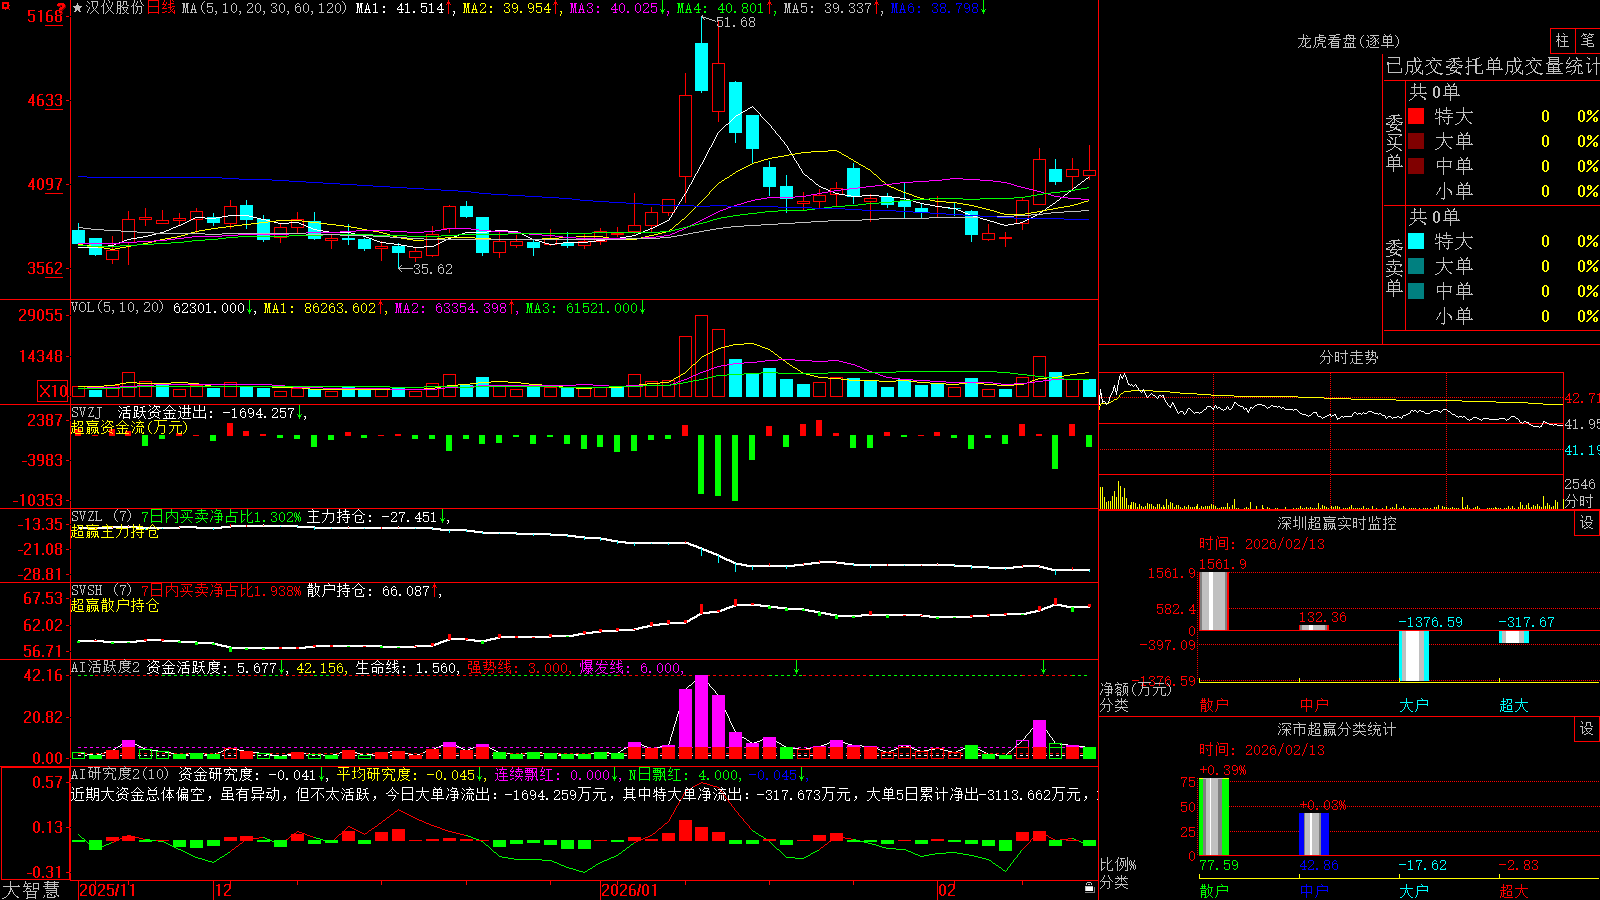Viewport: 1600px width, 900px height.
Task: Click the 比例% axis label
Action: point(1118,865)
